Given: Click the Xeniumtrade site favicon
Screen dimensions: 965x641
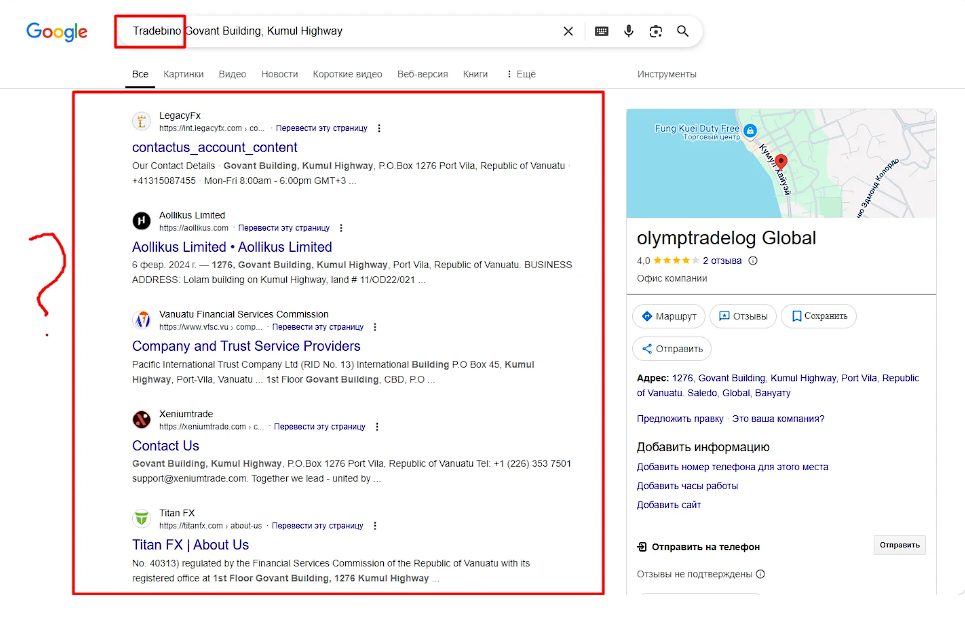Looking at the screenshot, I should pyautogui.click(x=142, y=420).
